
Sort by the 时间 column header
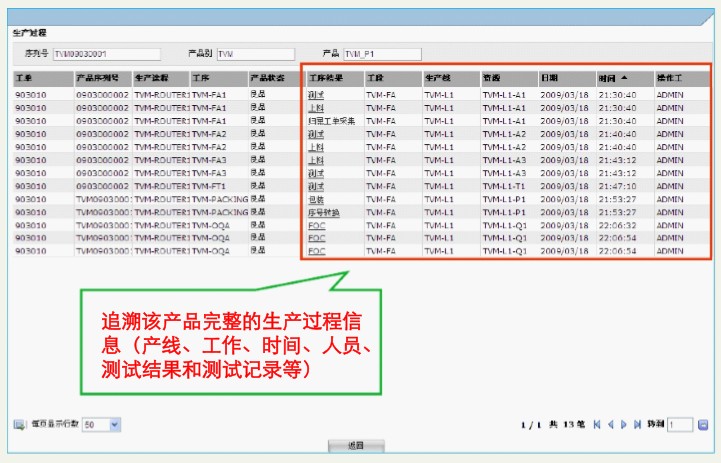point(625,79)
